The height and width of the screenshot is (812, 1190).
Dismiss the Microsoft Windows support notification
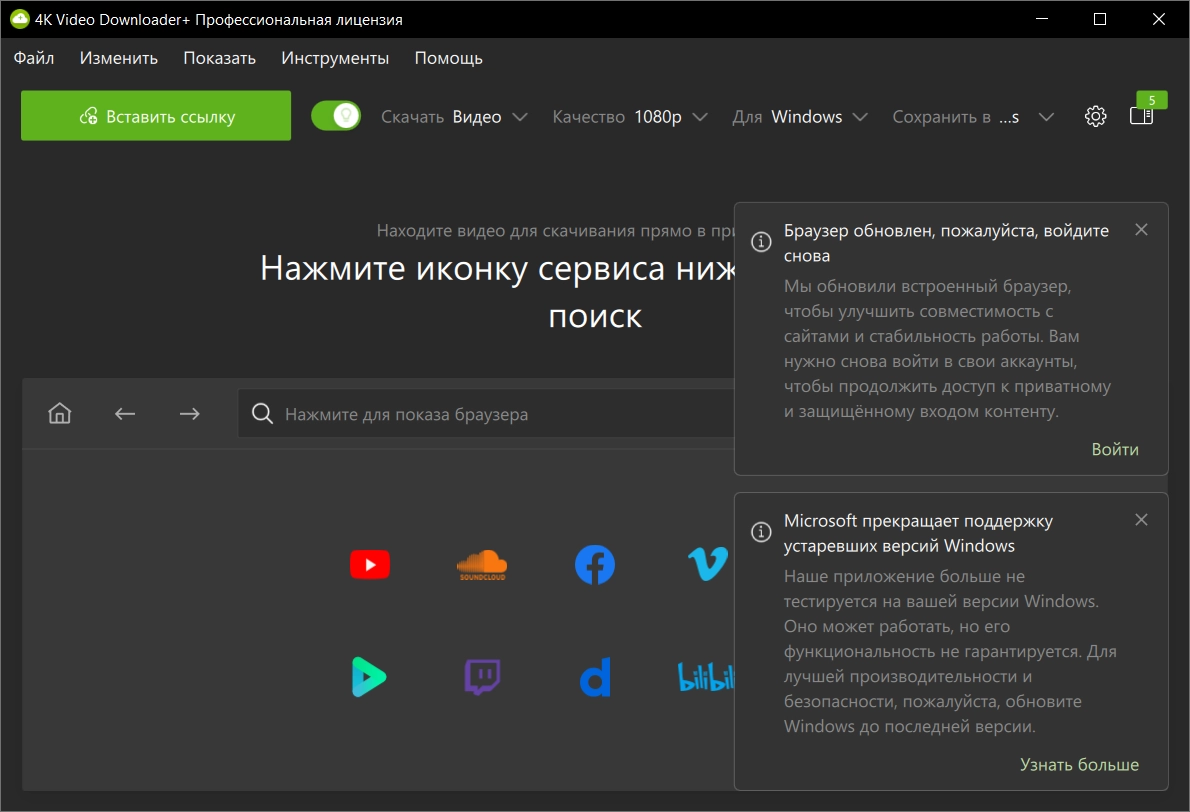(x=1141, y=520)
